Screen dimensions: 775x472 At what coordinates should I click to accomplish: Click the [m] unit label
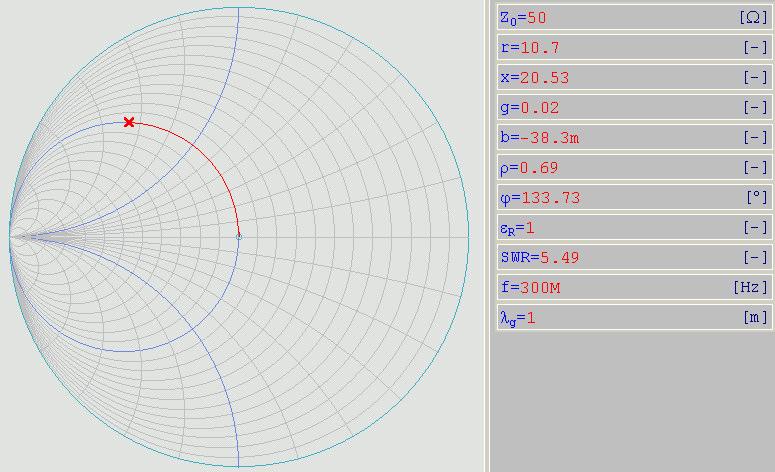(756, 317)
